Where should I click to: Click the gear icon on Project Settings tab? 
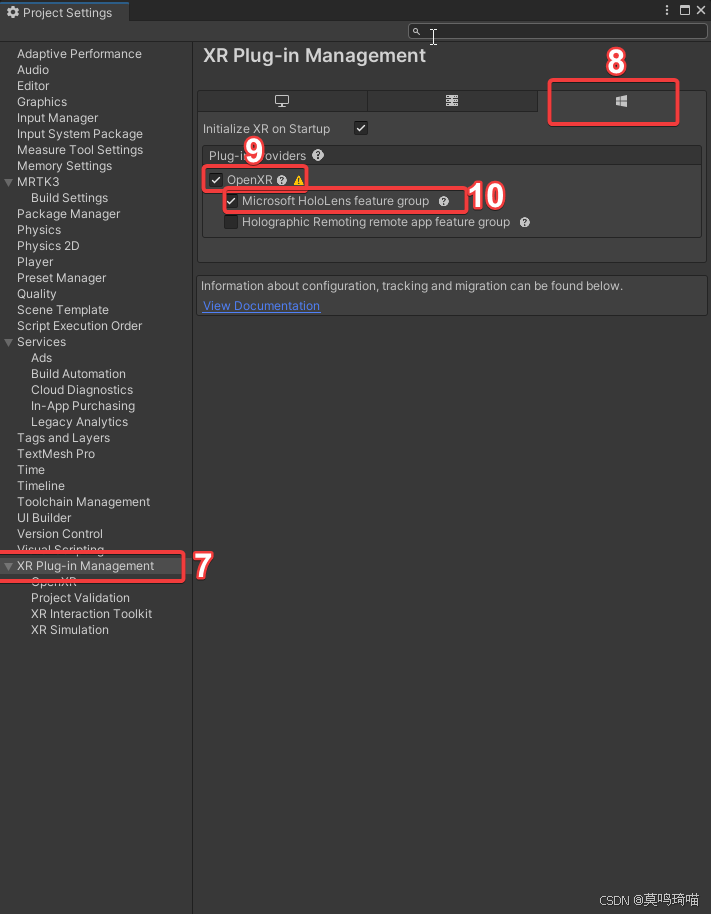coord(13,12)
